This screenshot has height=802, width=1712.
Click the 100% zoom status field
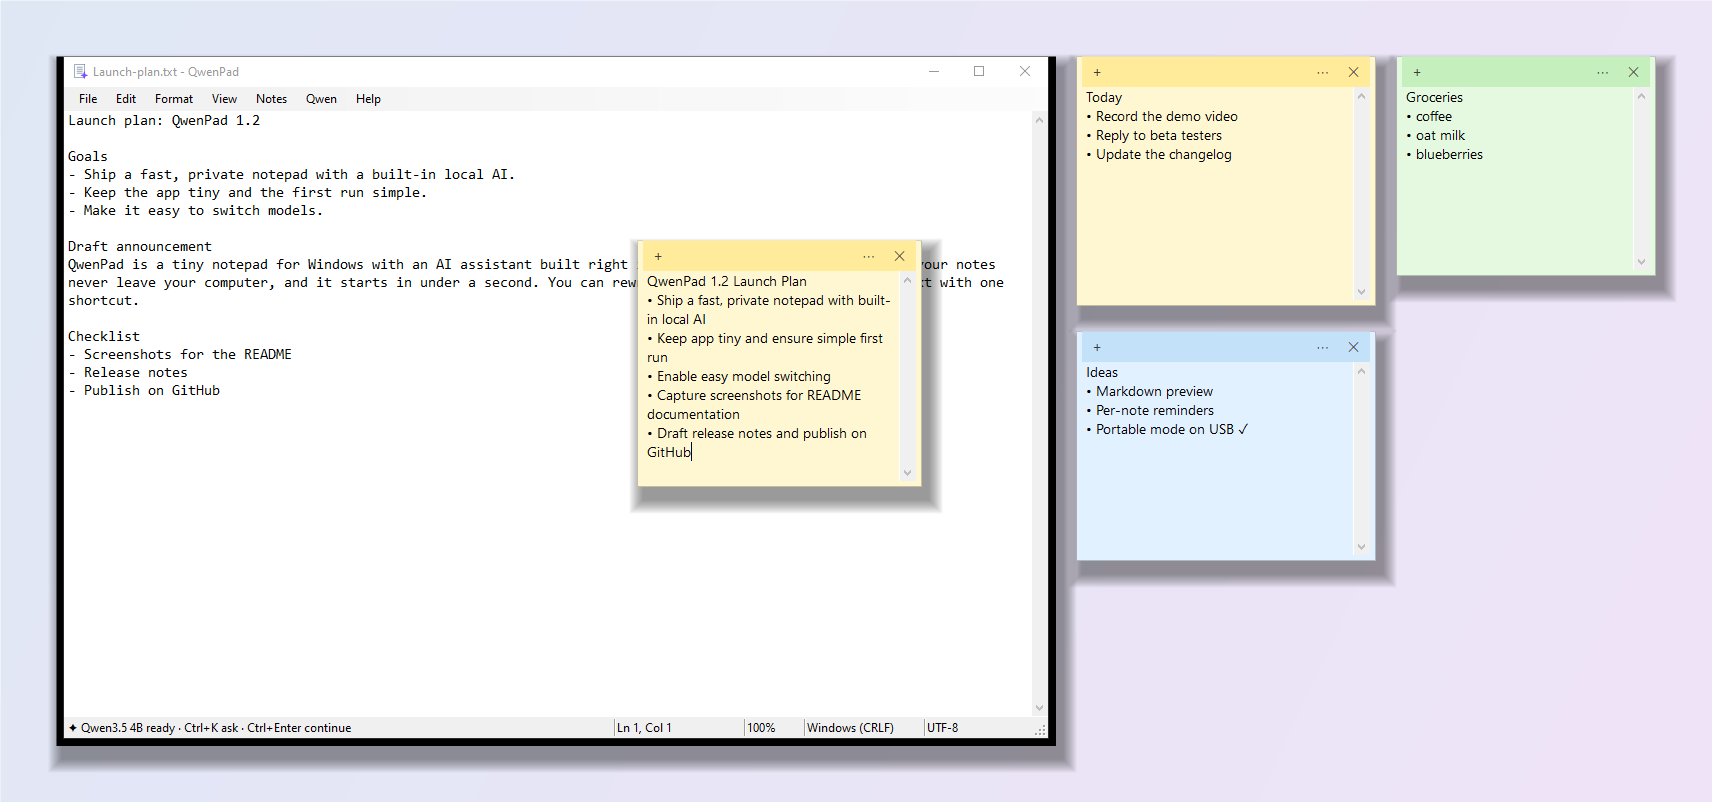pos(761,728)
